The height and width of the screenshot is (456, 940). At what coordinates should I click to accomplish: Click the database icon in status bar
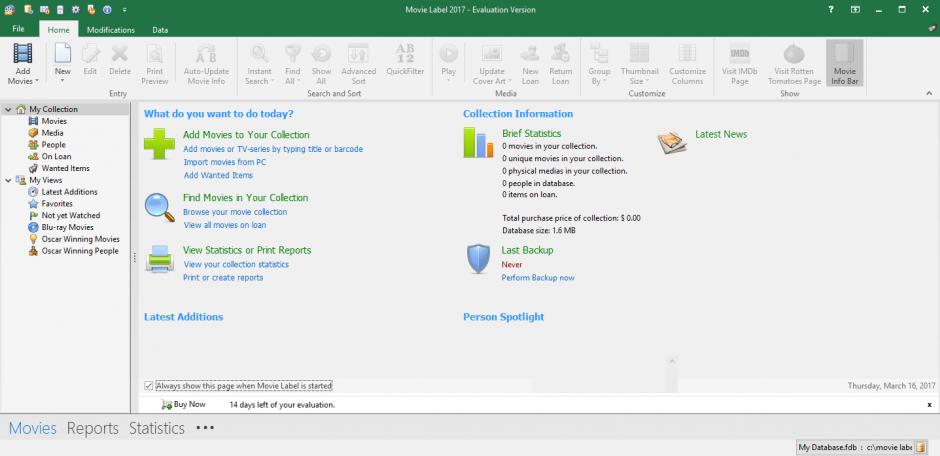point(921,447)
